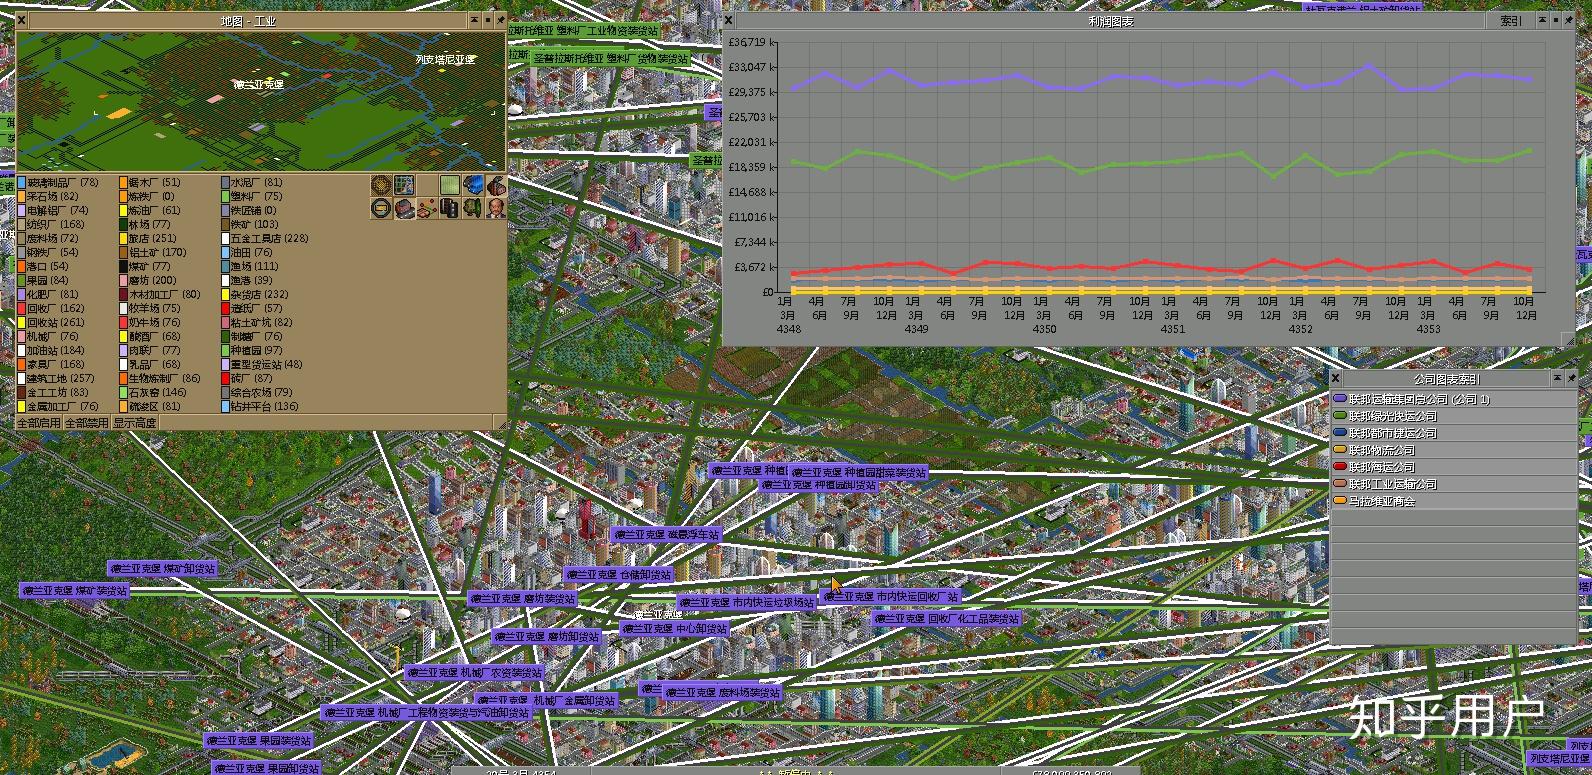The height and width of the screenshot is (775, 1592).
Task: Pin the 公司图表索引 window
Action: [1570, 379]
